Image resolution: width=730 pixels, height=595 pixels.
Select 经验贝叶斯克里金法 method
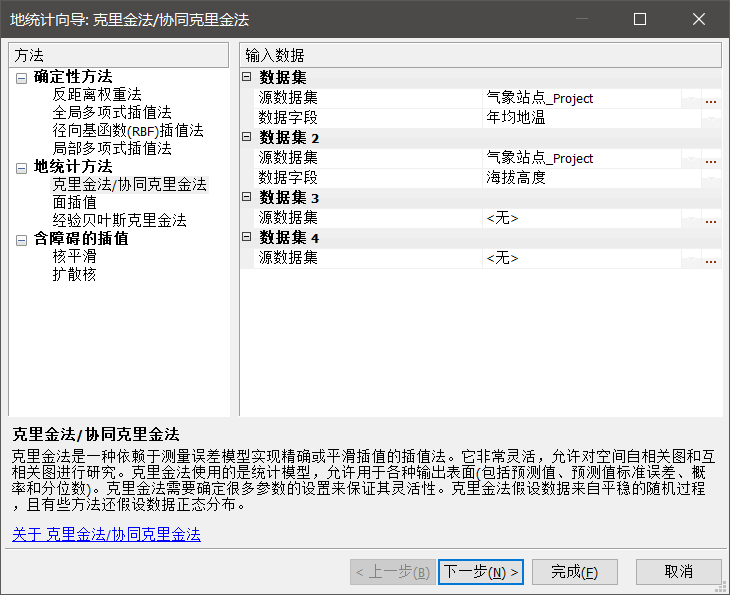[119, 220]
